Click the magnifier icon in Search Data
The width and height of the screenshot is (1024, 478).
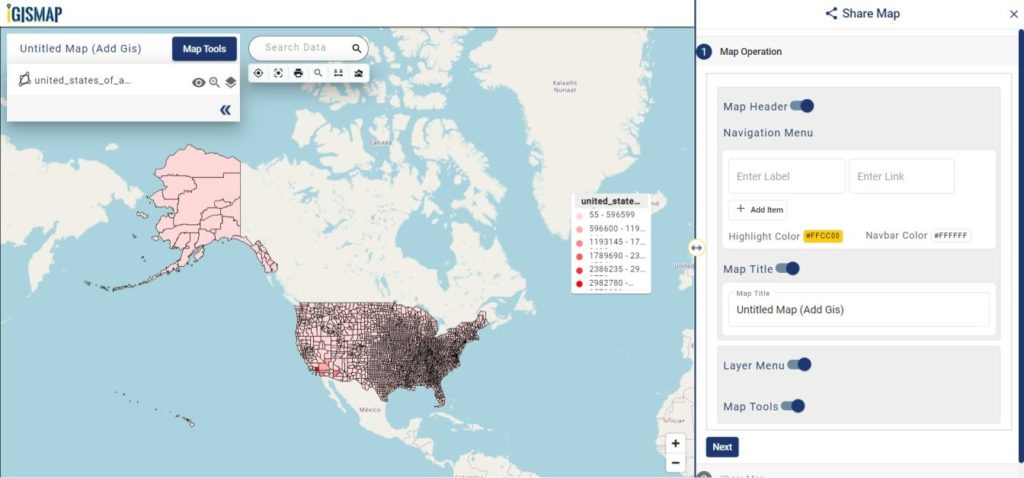click(x=357, y=48)
